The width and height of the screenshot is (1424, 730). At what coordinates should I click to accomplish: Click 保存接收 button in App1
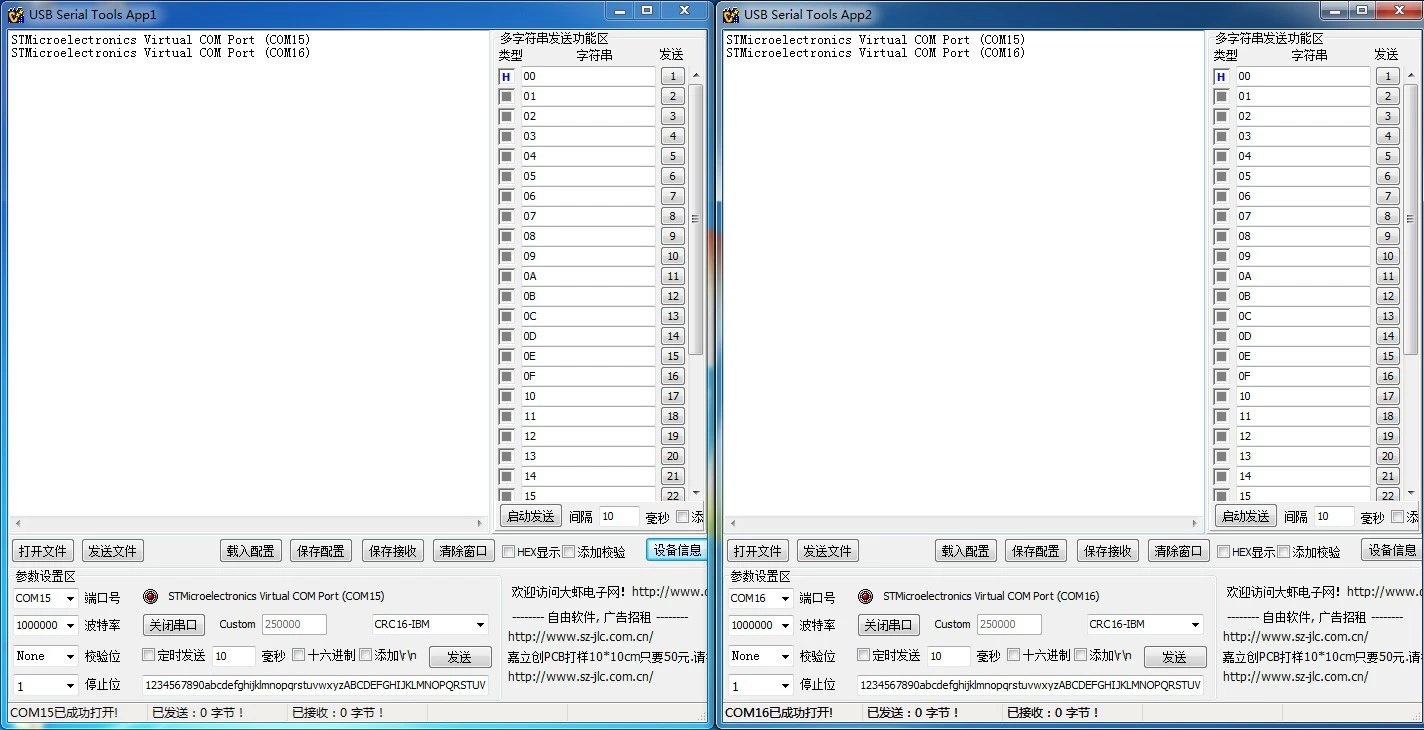(393, 551)
